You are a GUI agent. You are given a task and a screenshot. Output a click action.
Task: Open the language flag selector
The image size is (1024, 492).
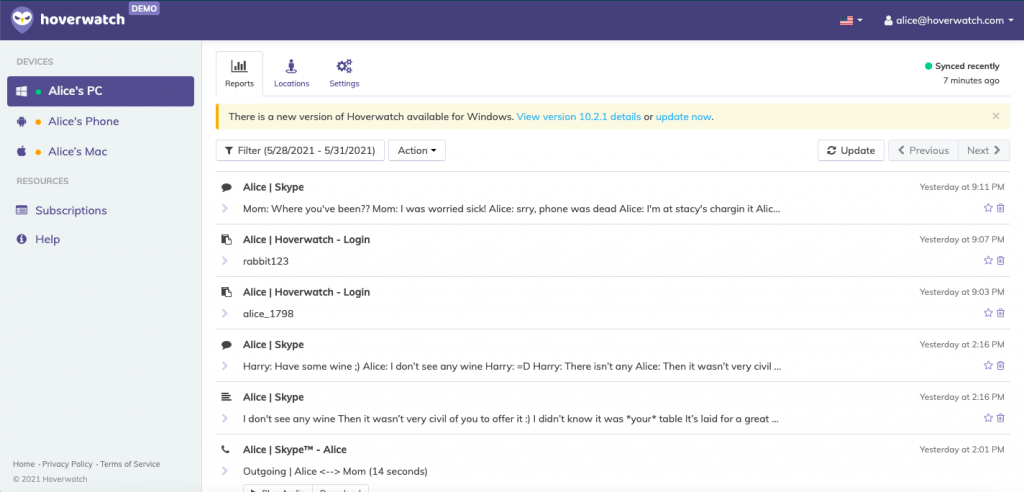tap(851, 20)
